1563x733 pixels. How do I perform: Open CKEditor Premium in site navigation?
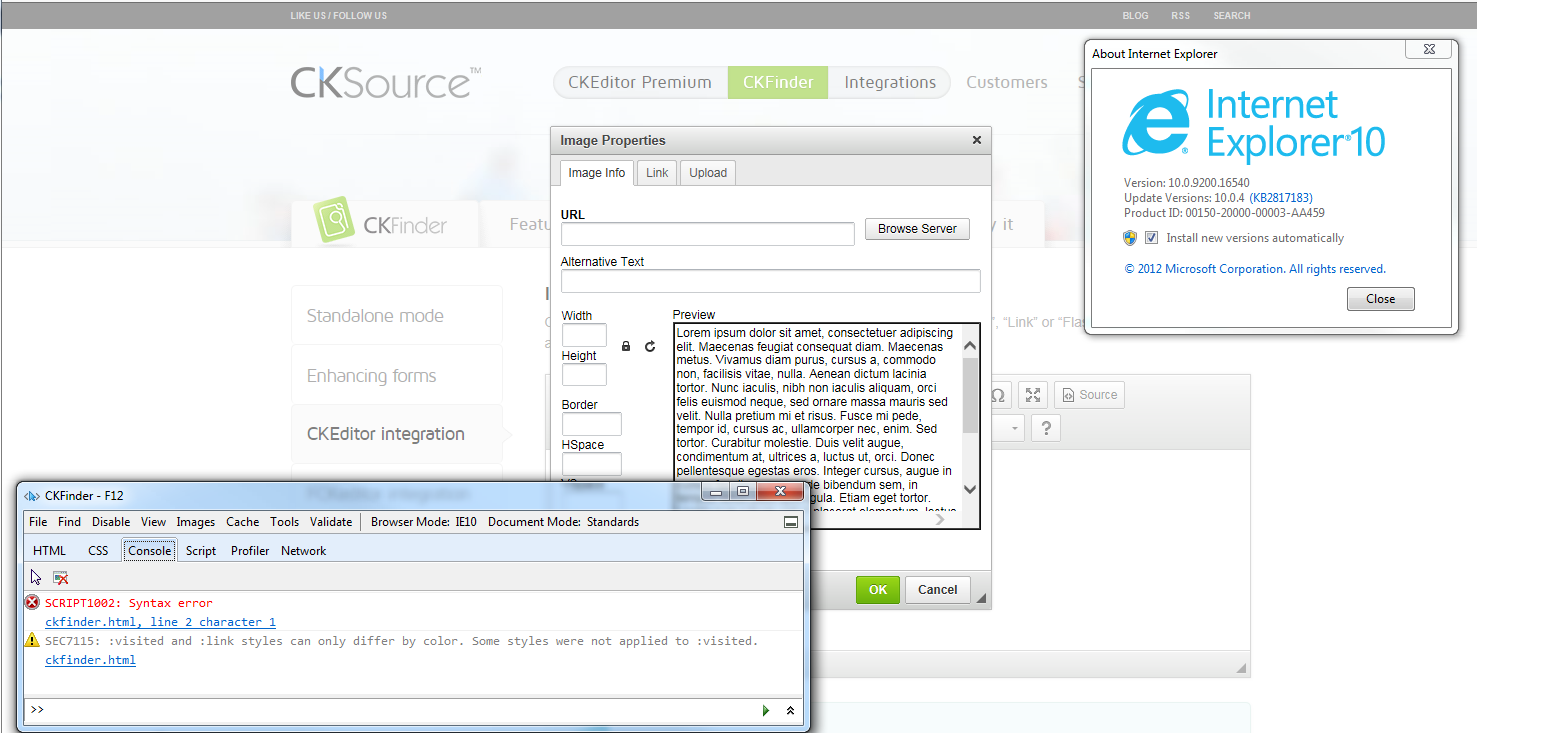point(640,82)
